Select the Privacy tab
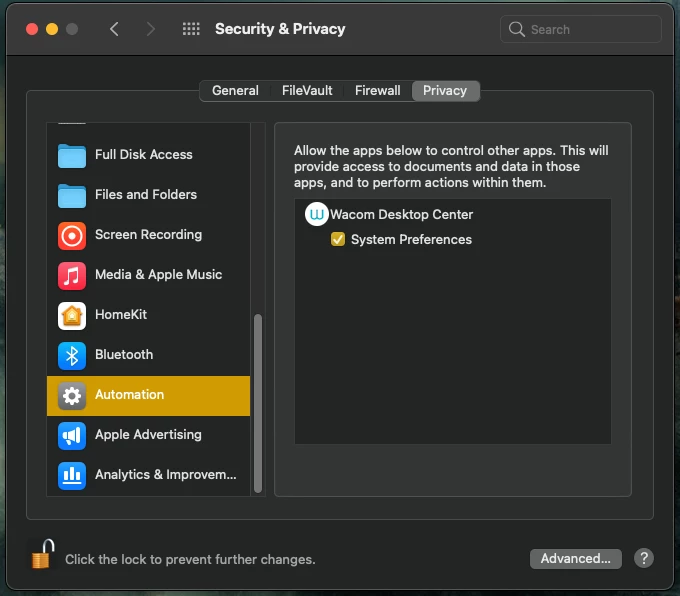Image resolution: width=680 pixels, height=596 pixels. 445,91
